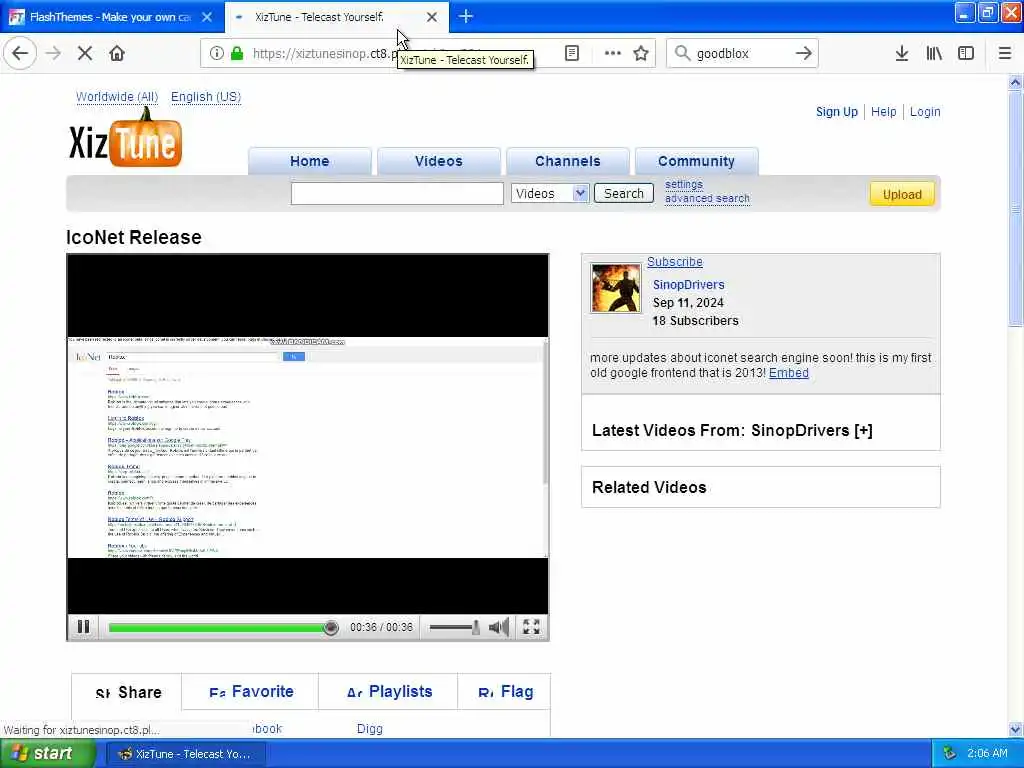Adjust the video volume slider
Screen dimensions: 1024x768
click(454, 628)
